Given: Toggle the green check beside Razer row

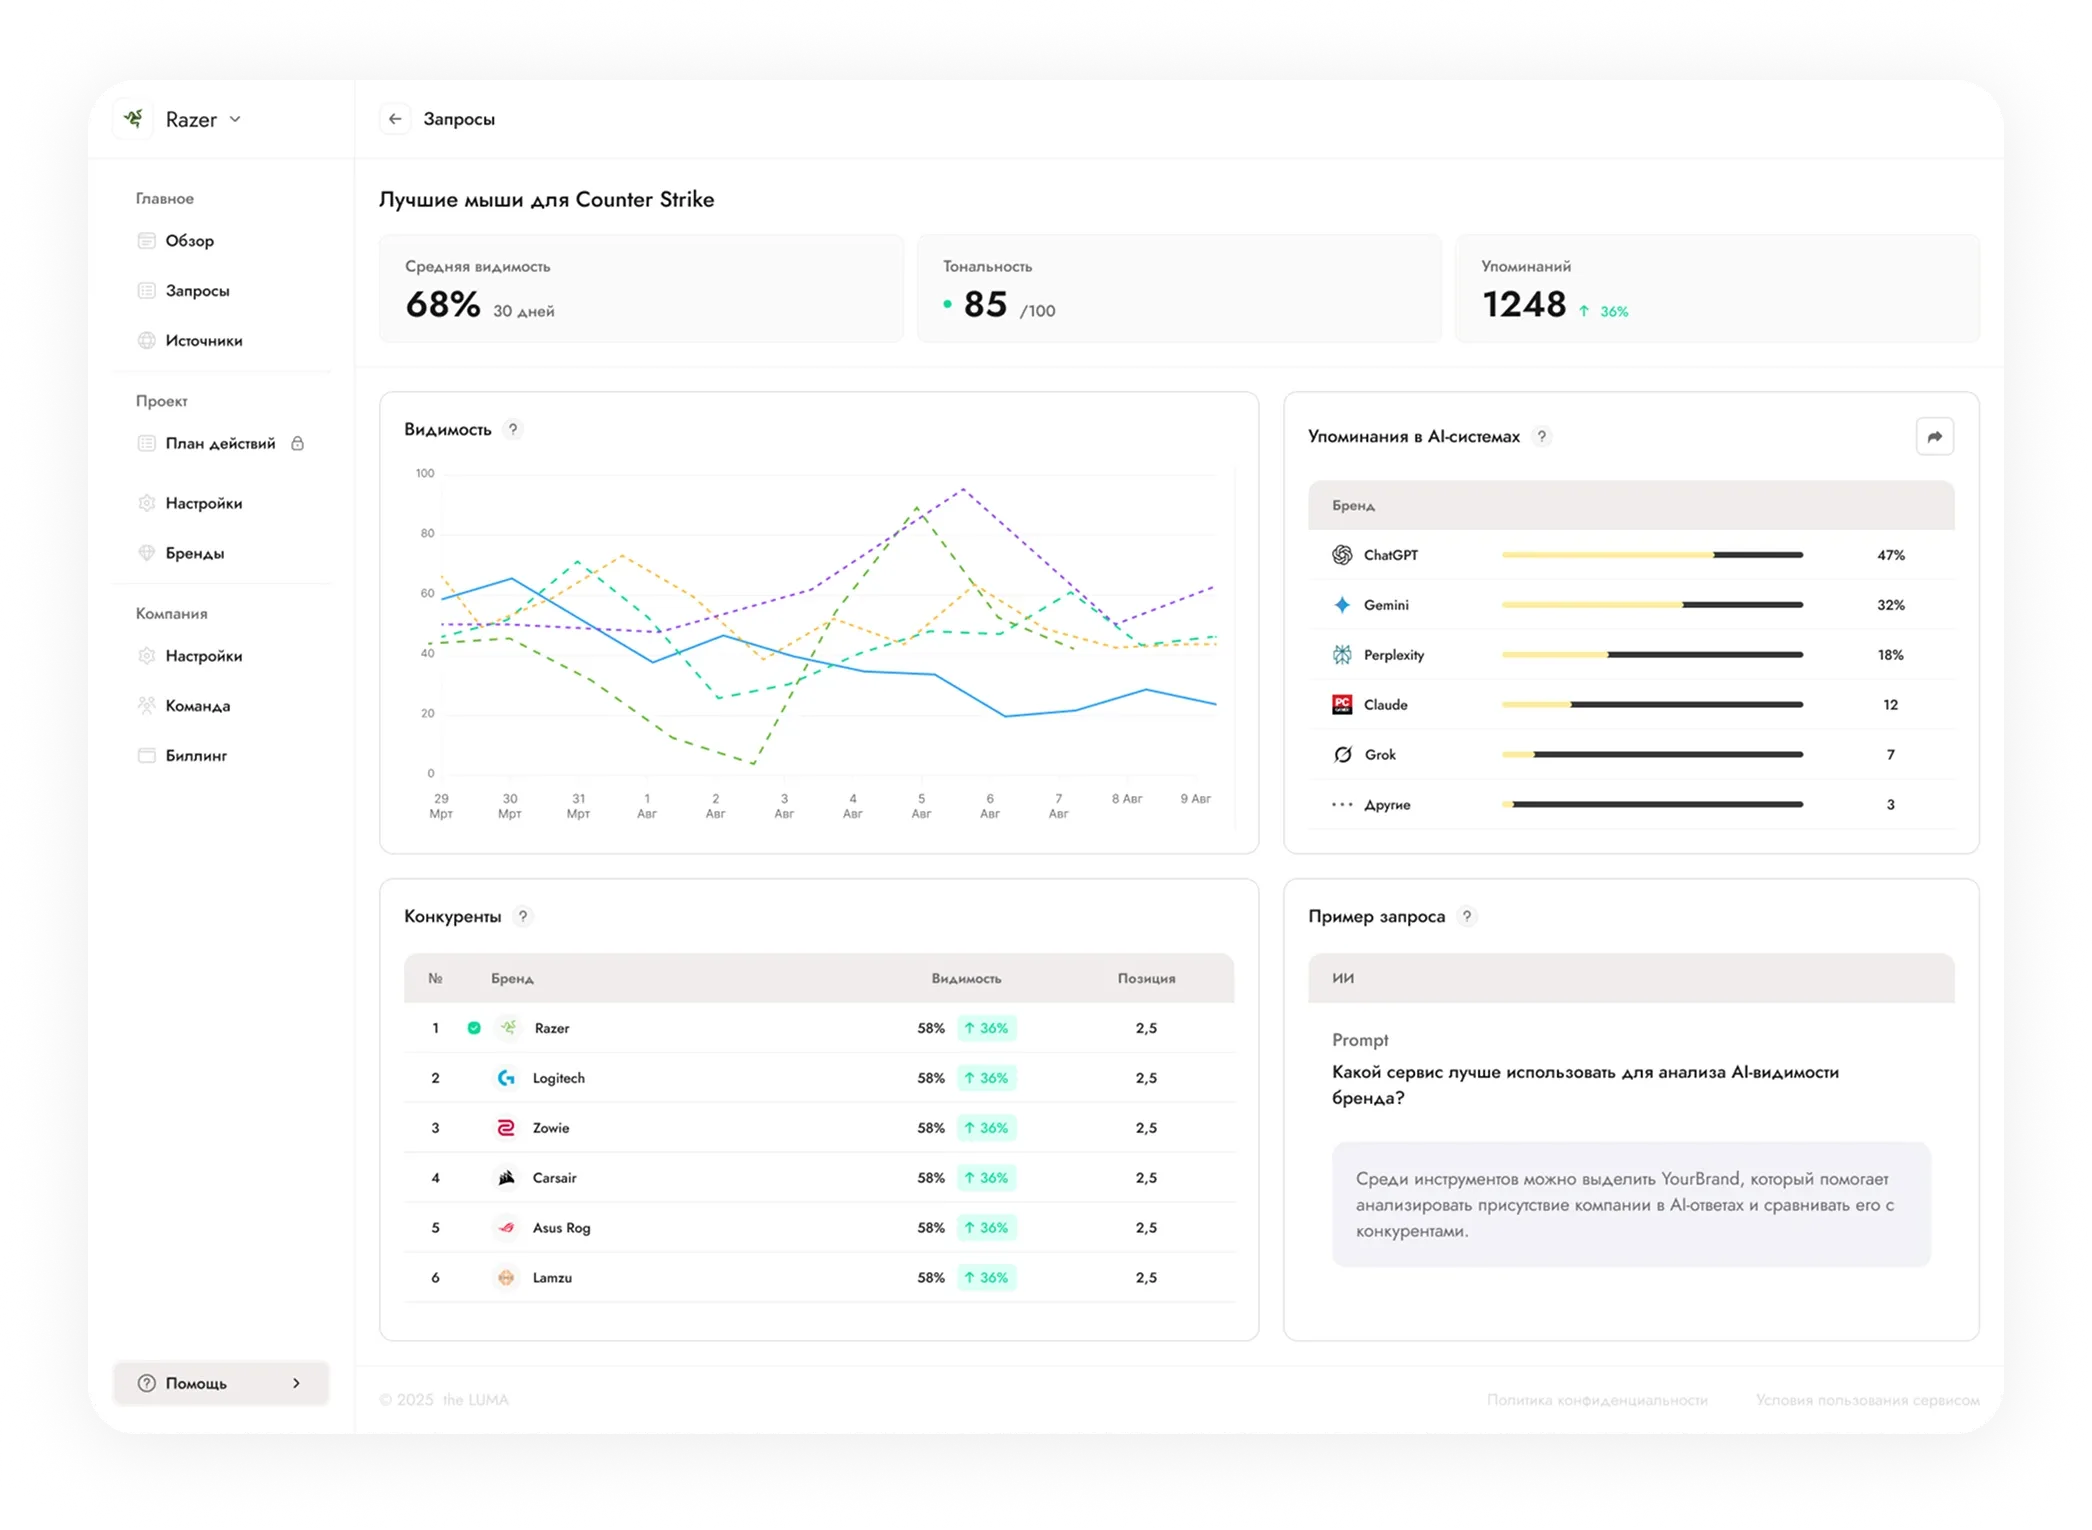Looking at the screenshot, I should (x=474, y=1028).
